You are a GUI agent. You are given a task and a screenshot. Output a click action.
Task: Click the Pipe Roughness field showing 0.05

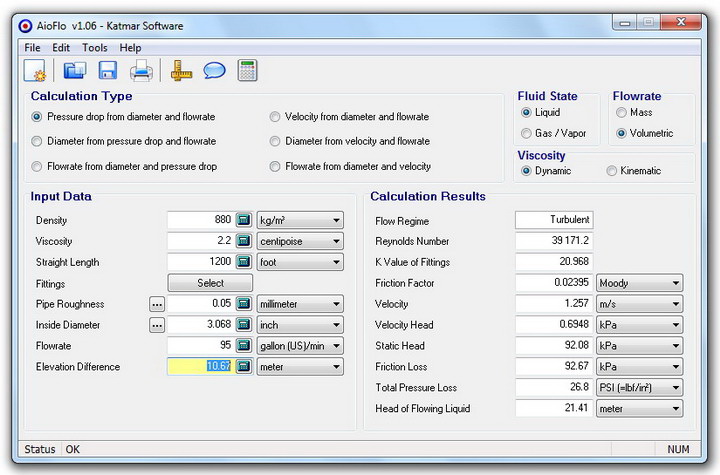click(201, 304)
